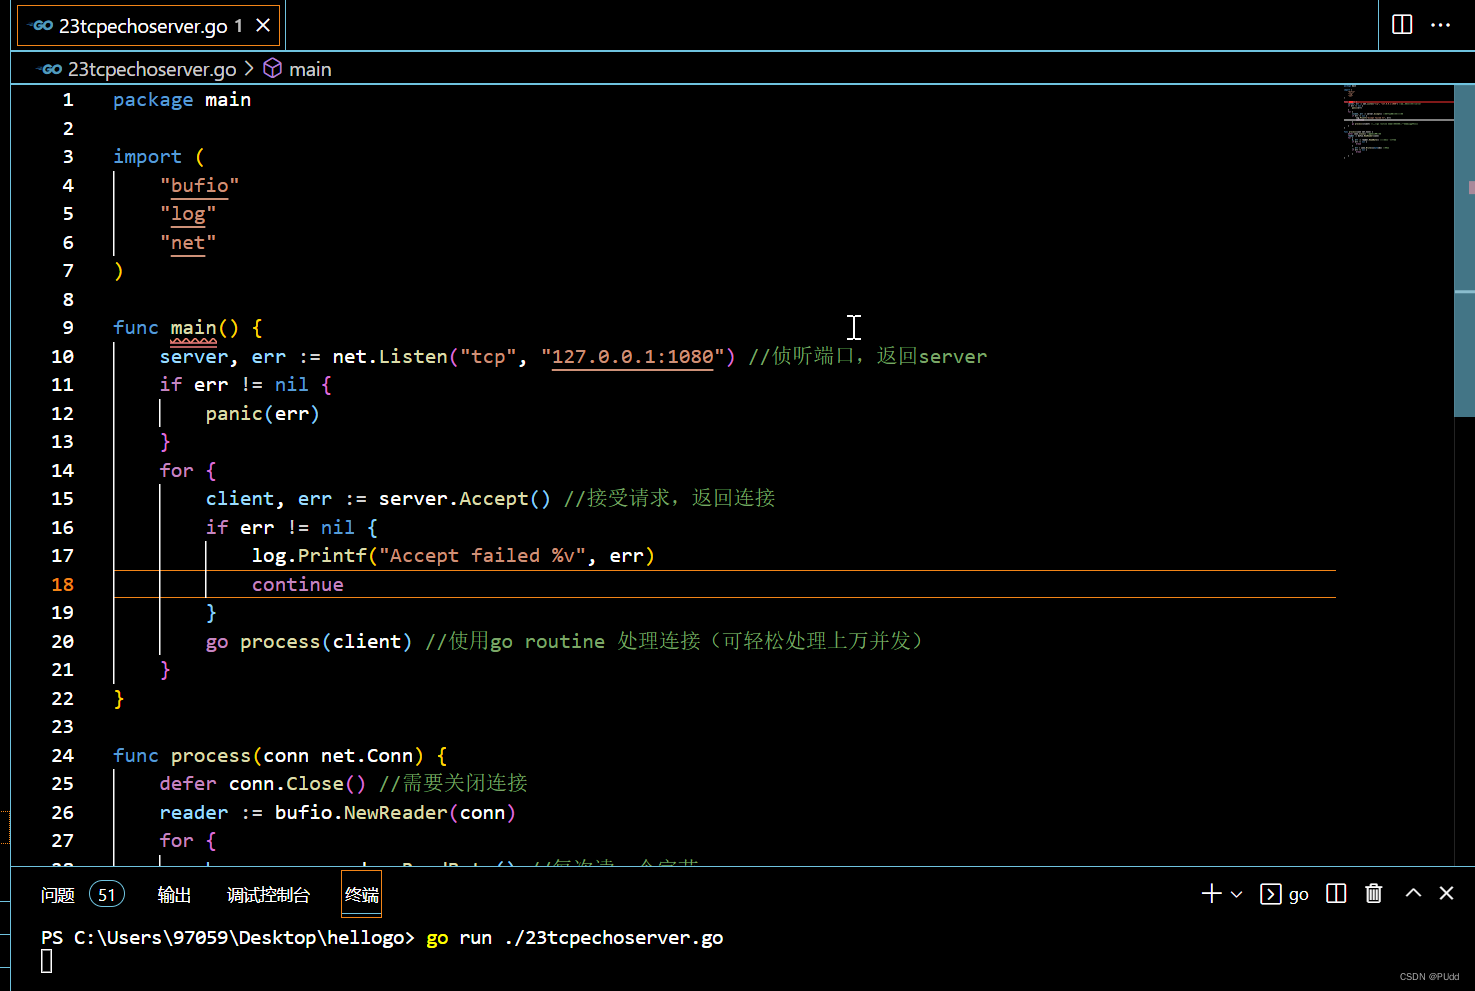Viewport: 1475px width, 991px height.
Task: Open the 调试控制台 (Debug Console) tab
Action: (x=268, y=895)
